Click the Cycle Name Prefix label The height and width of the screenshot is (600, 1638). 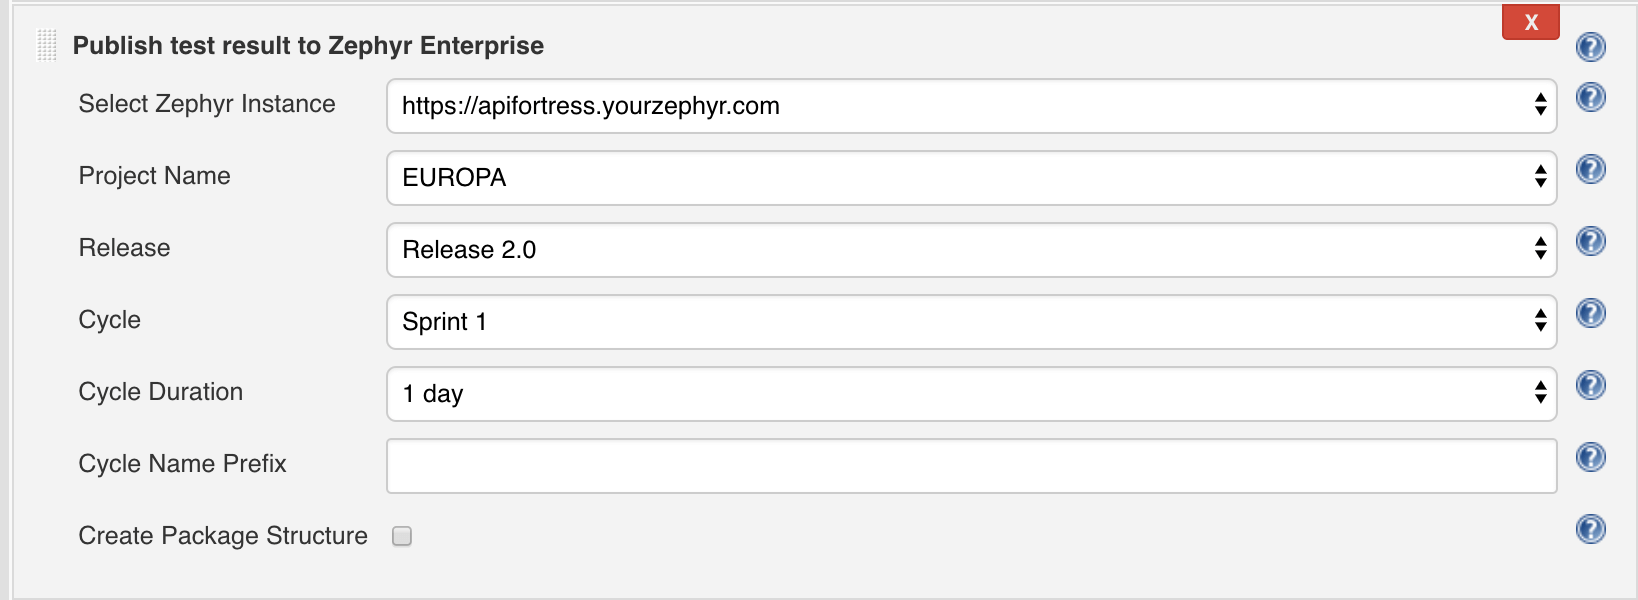point(182,464)
